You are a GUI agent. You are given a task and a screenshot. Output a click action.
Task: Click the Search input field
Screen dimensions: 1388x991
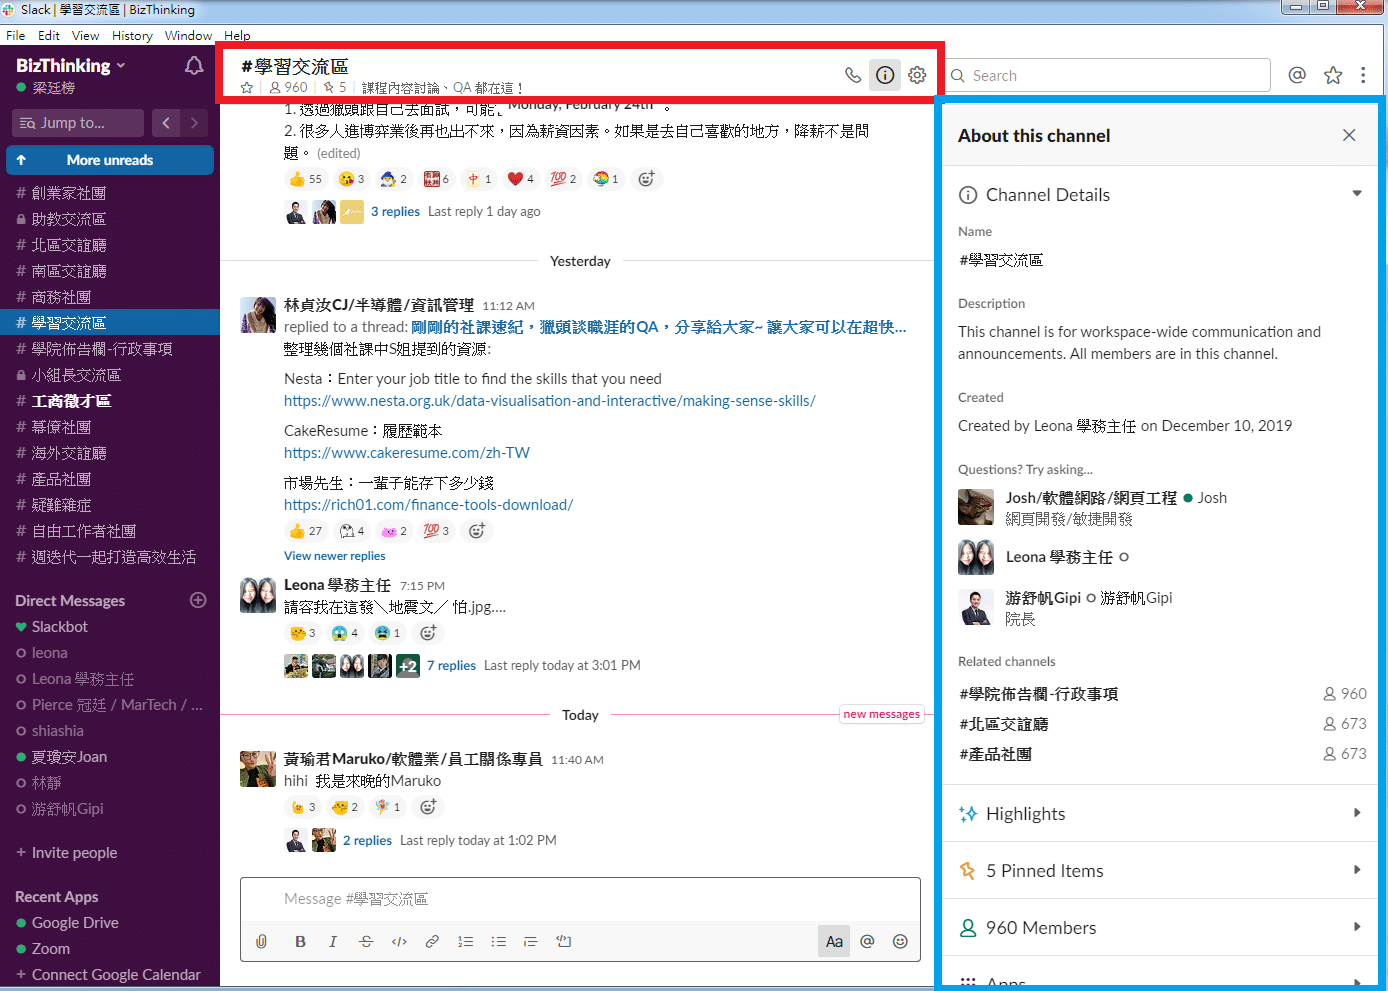pyautogui.click(x=1106, y=75)
